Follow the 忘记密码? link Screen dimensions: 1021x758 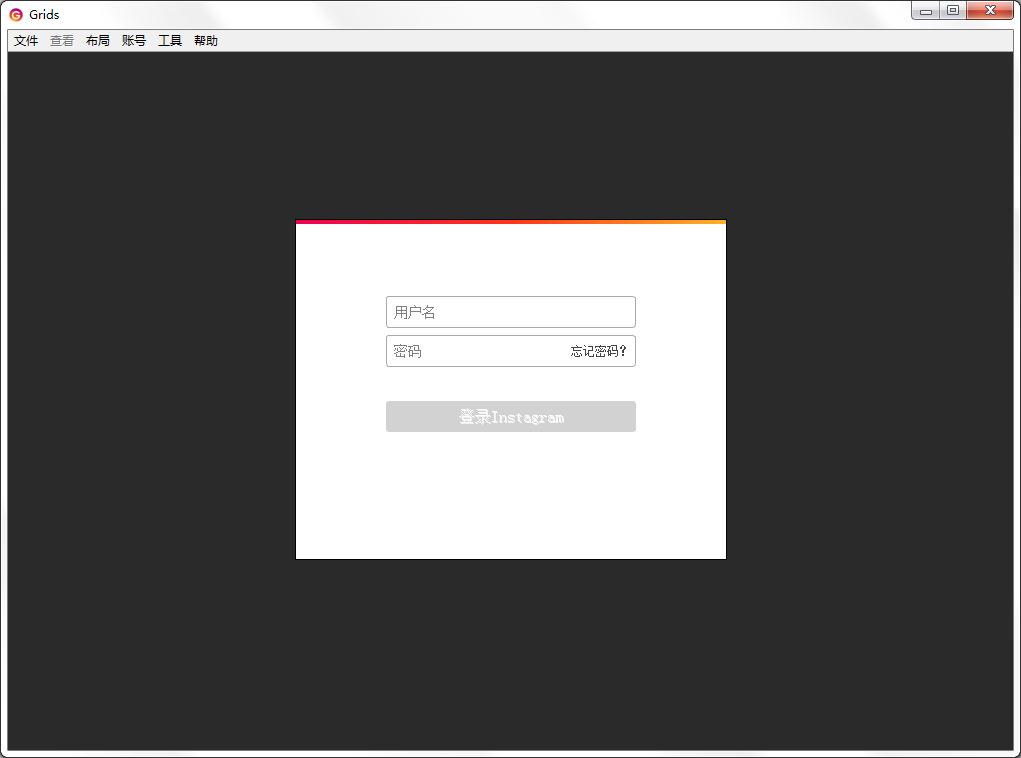pos(598,351)
